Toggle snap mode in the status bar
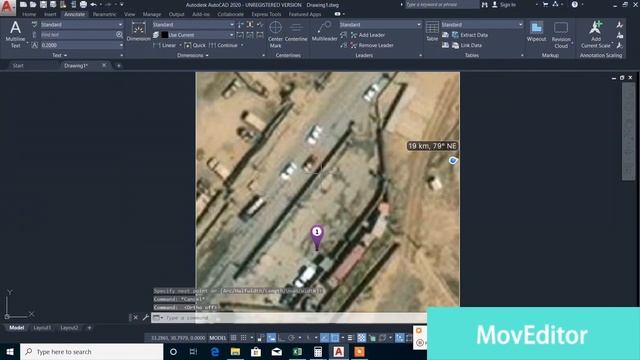640x360 pixels. 244,338
